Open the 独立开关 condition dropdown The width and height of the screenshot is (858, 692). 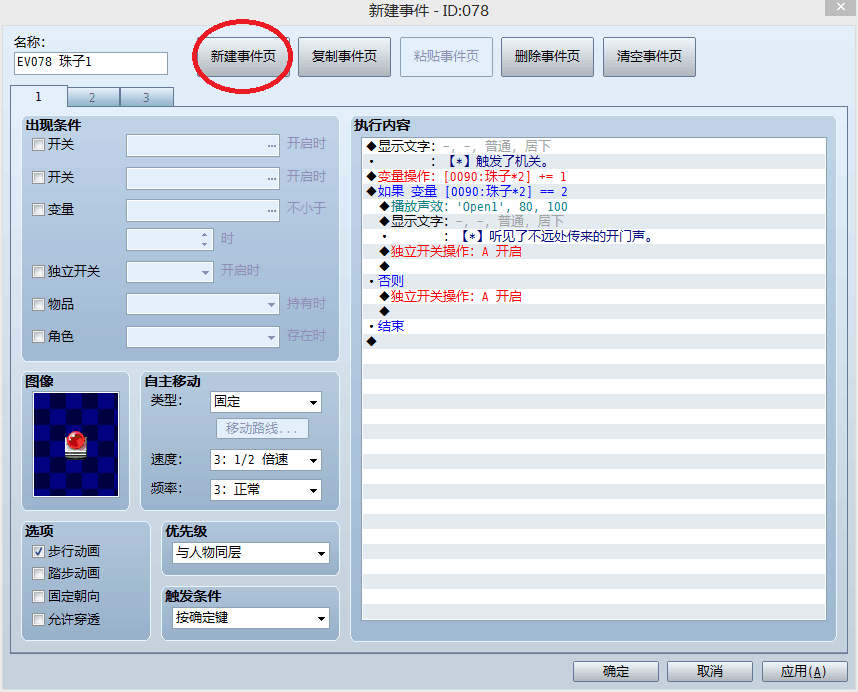[x=170, y=272]
